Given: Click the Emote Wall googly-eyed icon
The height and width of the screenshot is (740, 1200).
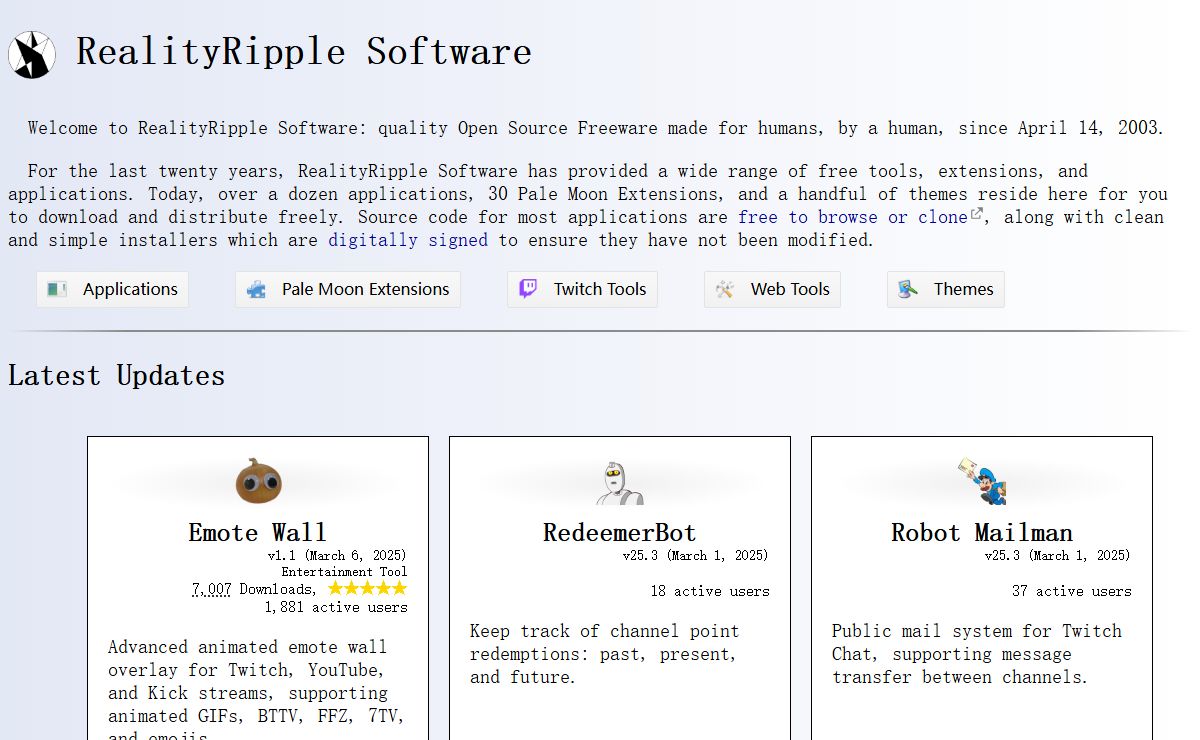Looking at the screenshot, I should 259,481.
